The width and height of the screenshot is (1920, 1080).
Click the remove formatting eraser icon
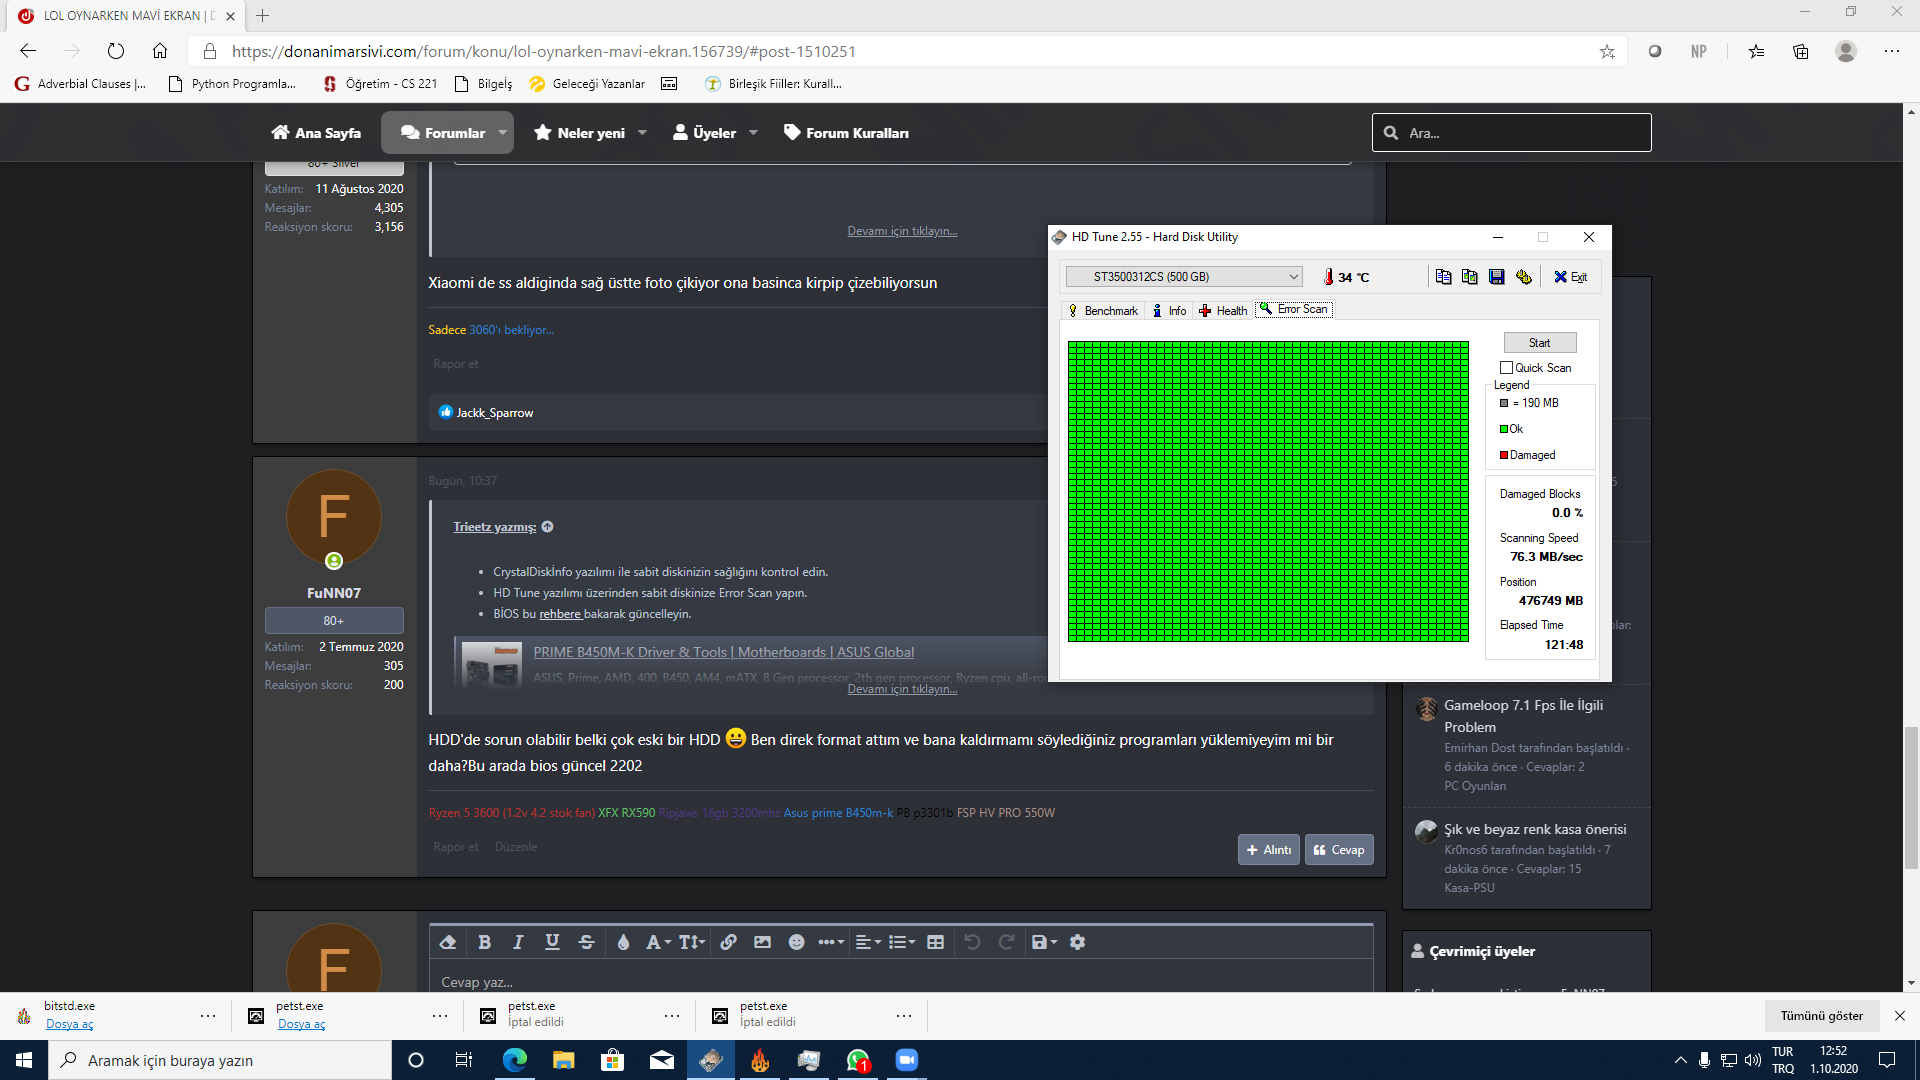(448, 942)
